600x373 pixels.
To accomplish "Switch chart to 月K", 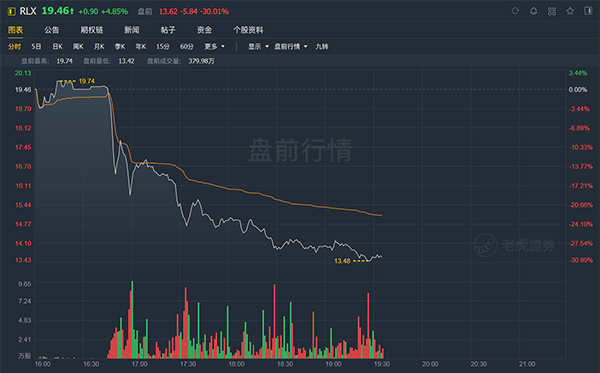I will pyautogui.click(x=99, y=47).
